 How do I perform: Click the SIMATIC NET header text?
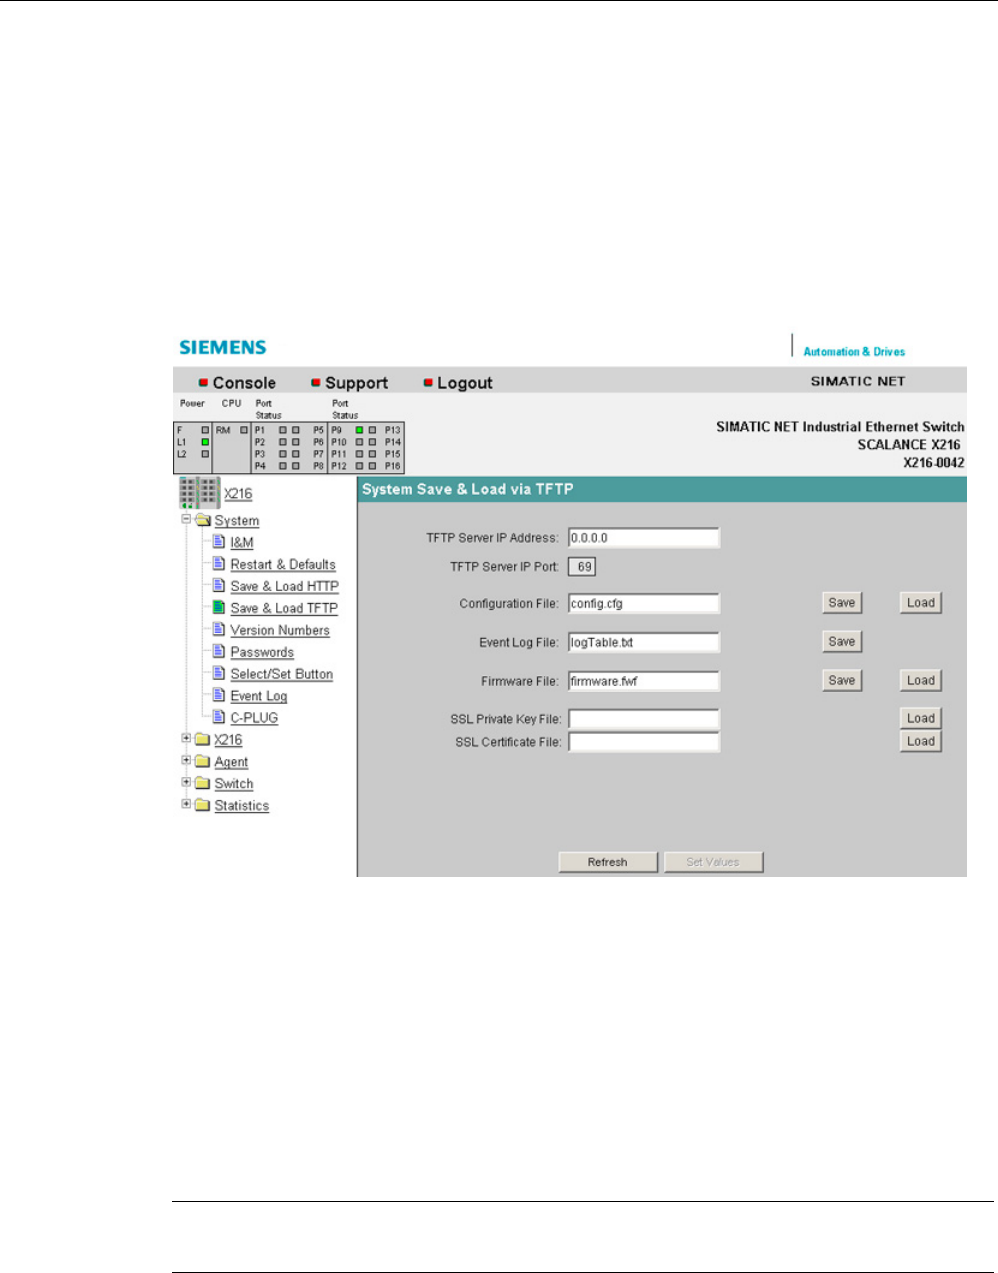(857, 381)
